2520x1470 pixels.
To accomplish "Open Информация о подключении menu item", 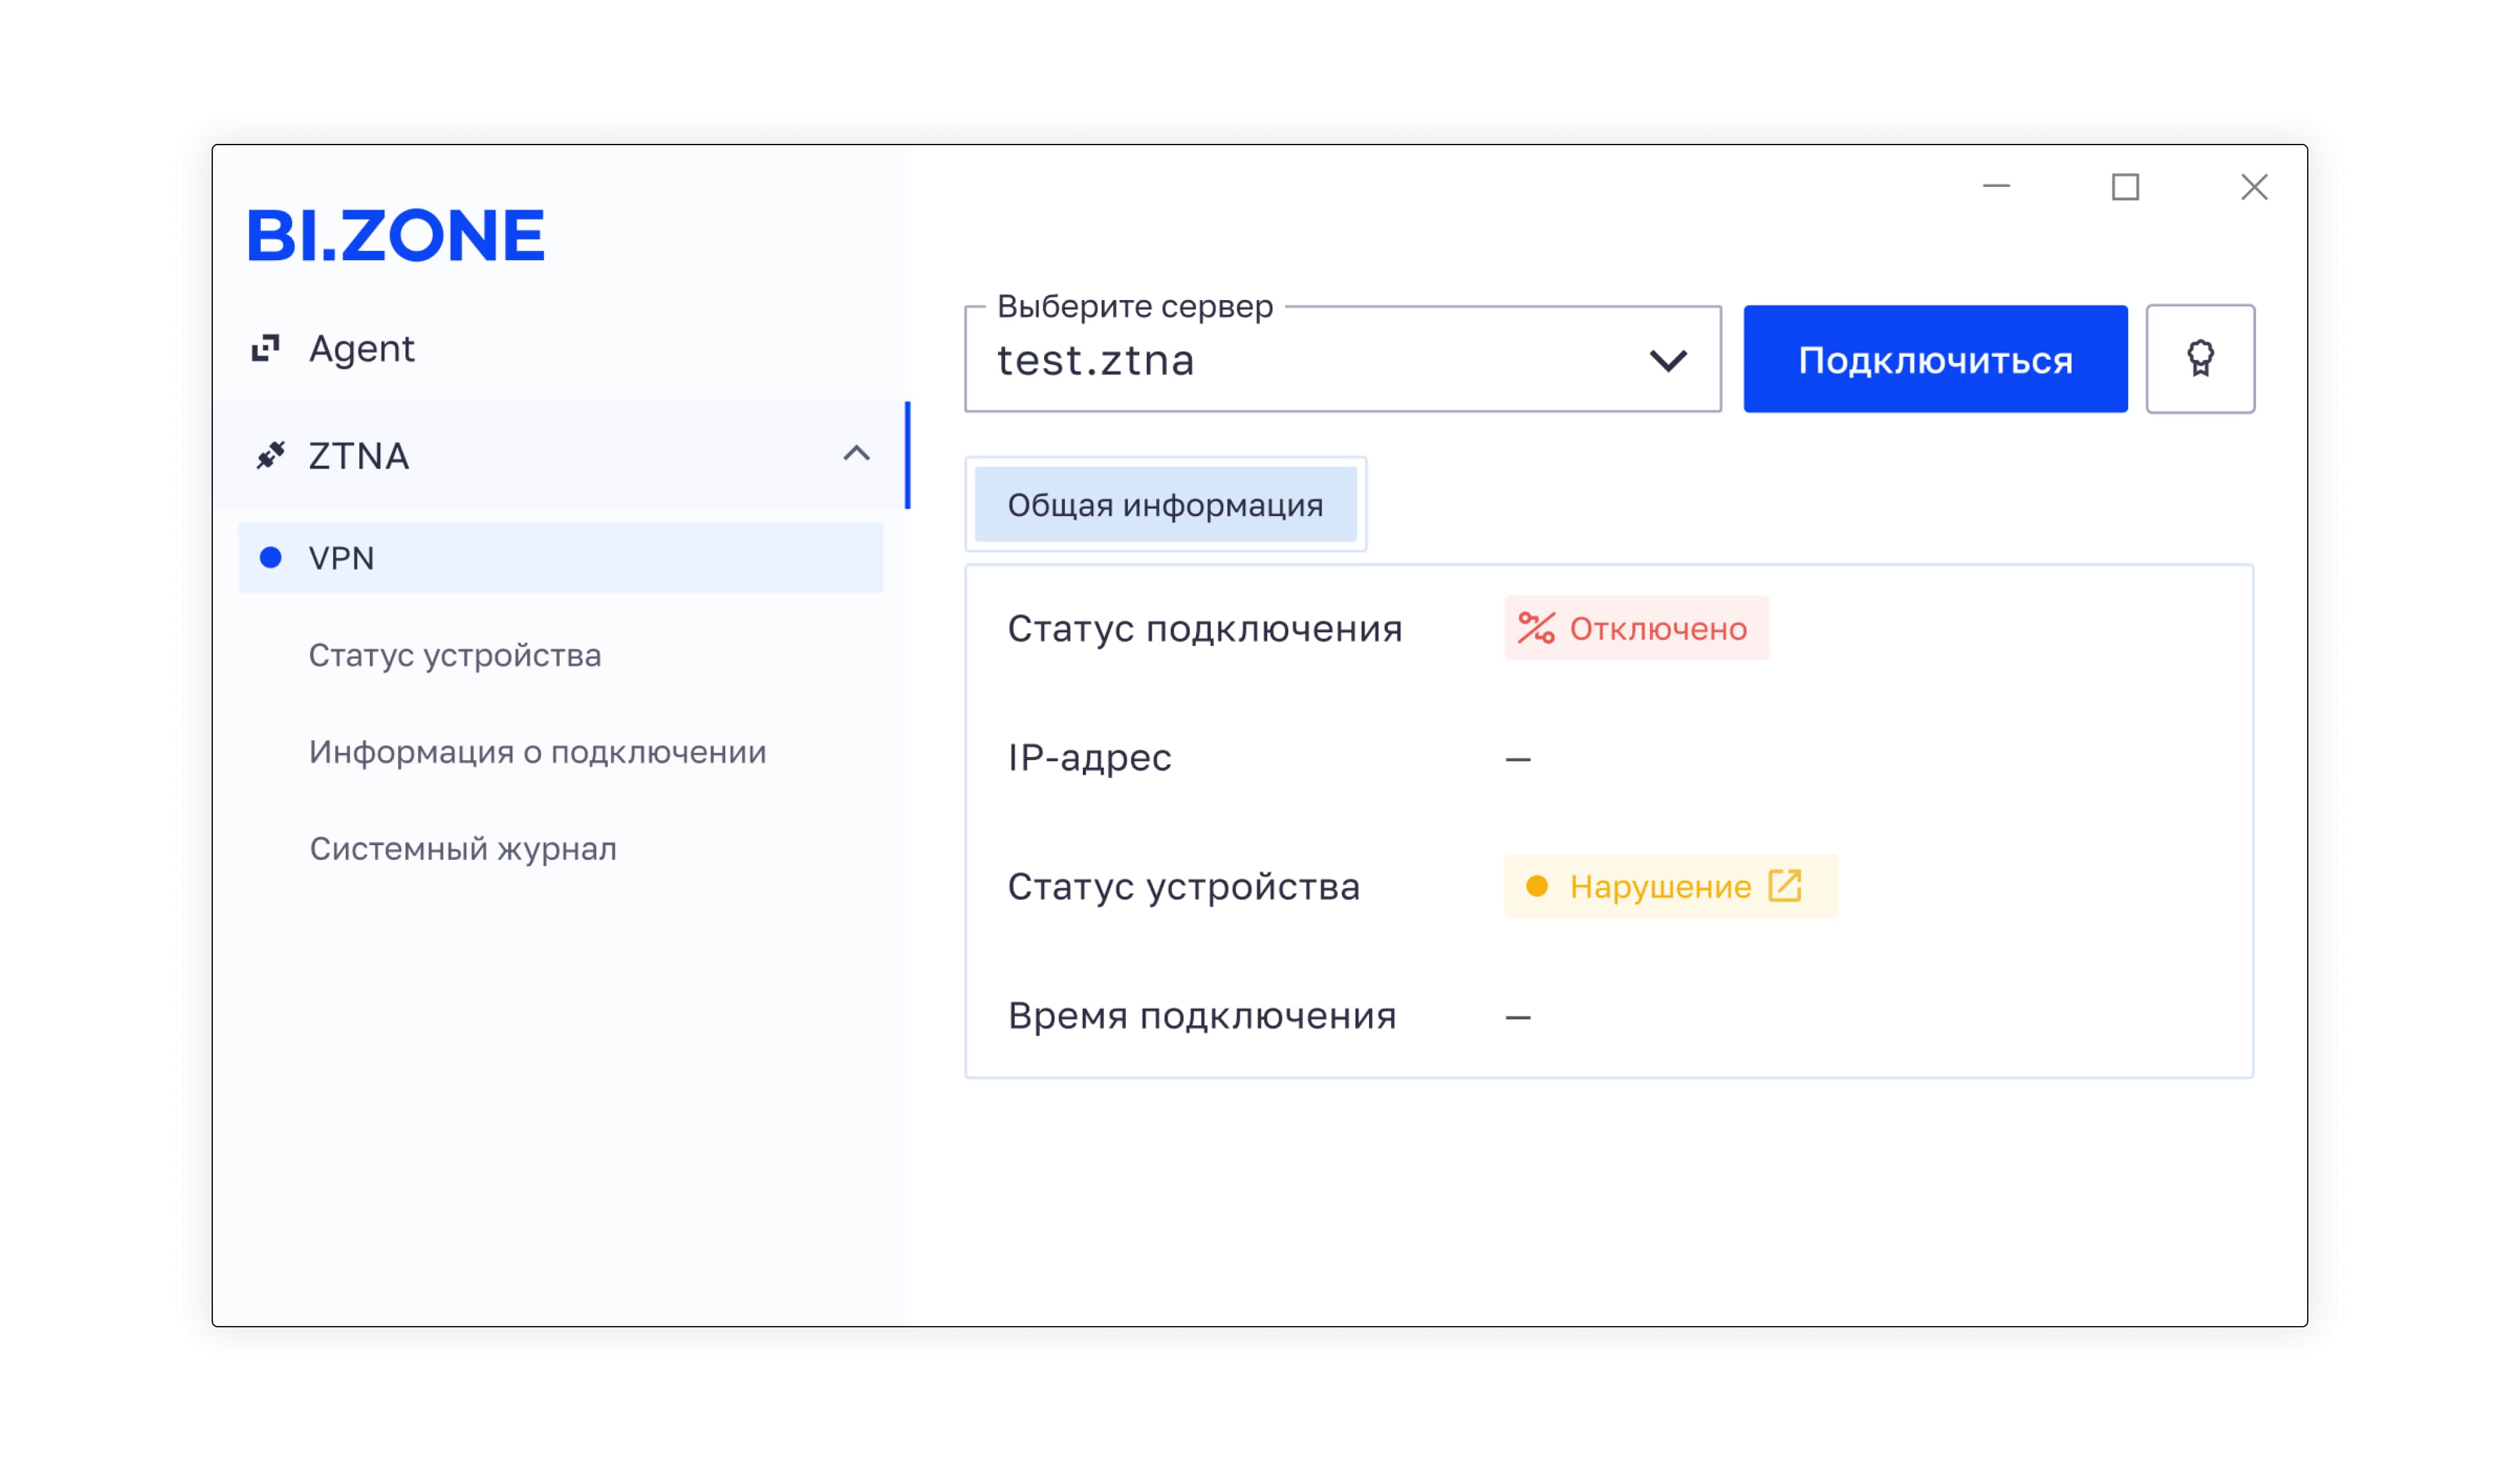I will click(537, 752).
